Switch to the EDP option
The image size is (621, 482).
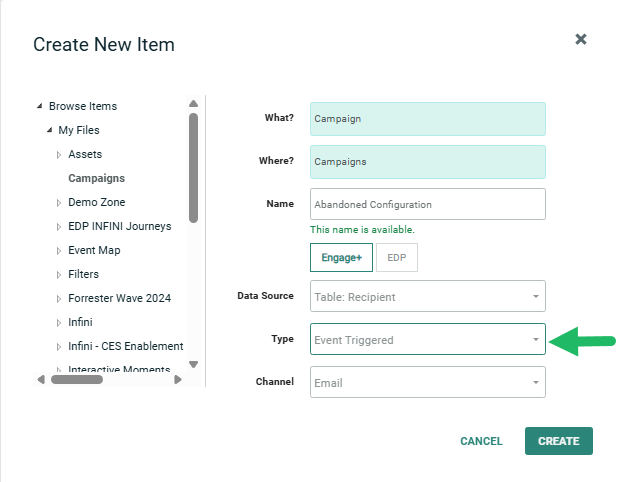[397, 257]
